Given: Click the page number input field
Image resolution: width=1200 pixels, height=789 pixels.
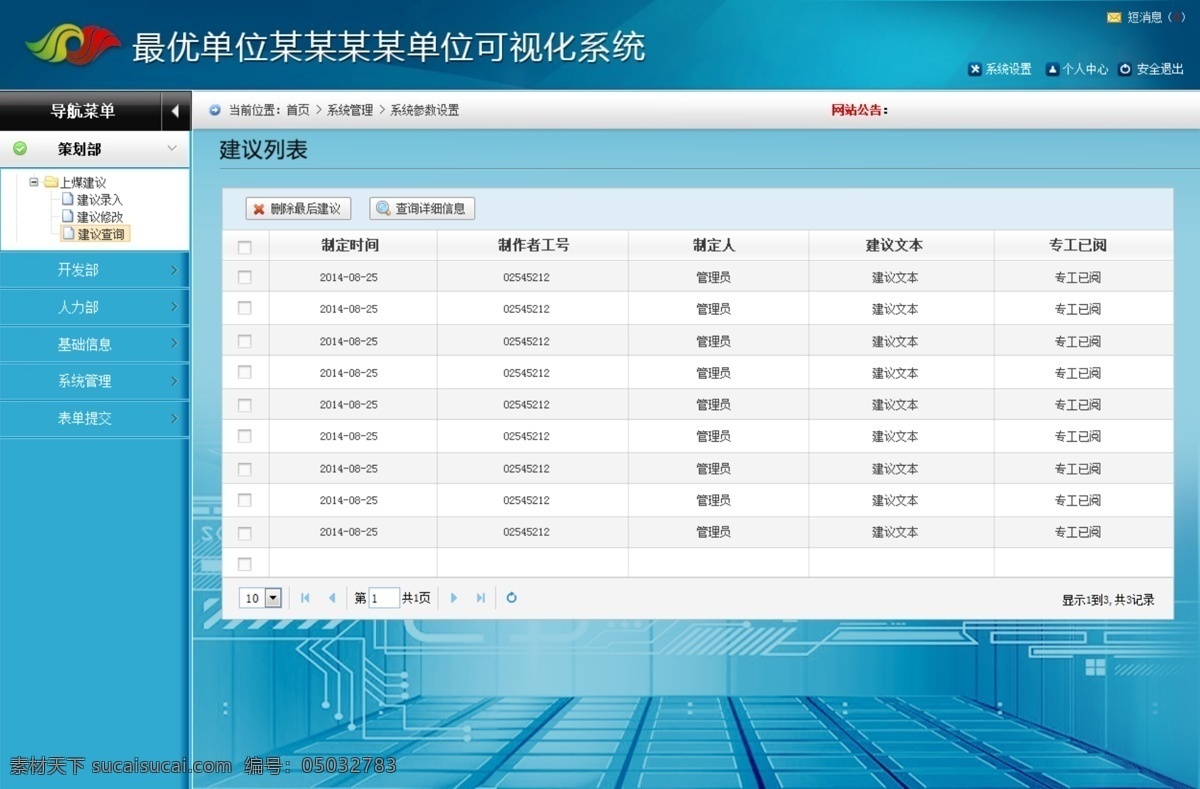Looking at the screenshot, I should point(384,598).
